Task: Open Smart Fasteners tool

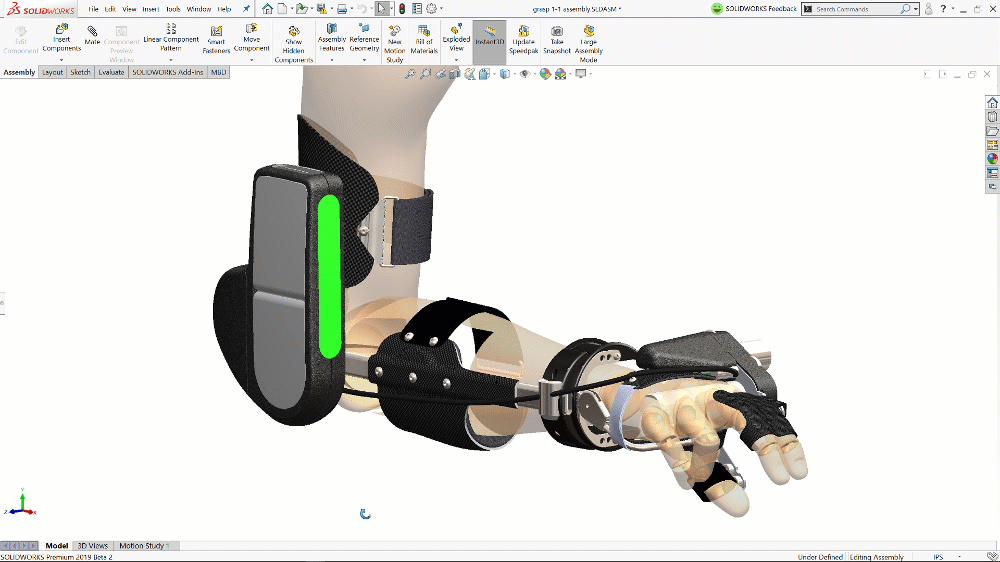Action: 216,39
